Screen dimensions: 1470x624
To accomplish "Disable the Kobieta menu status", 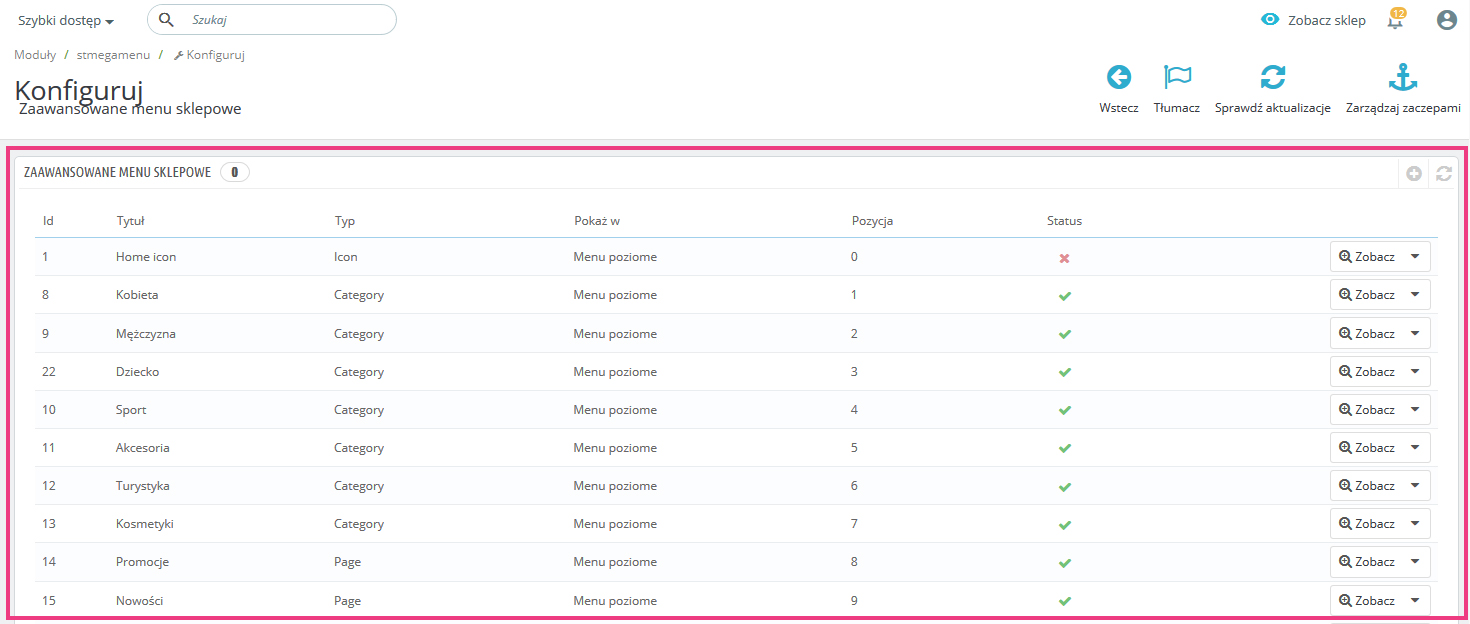I will point(1064,296).
